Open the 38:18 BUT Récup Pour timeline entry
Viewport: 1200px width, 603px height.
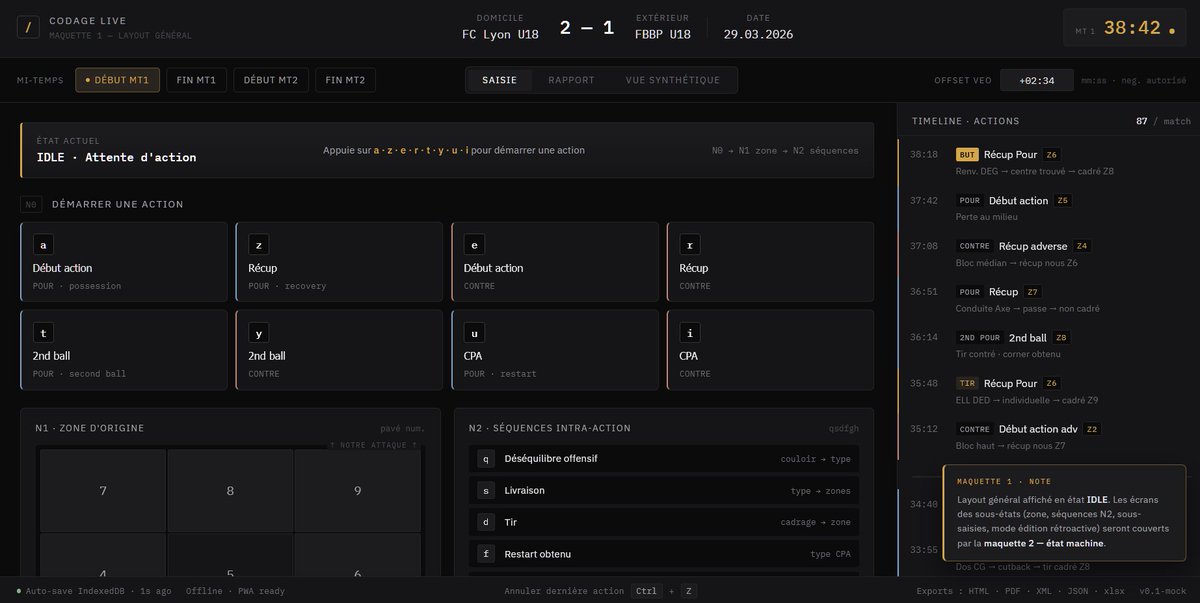pyautogui.click(x=1048, y=162)
